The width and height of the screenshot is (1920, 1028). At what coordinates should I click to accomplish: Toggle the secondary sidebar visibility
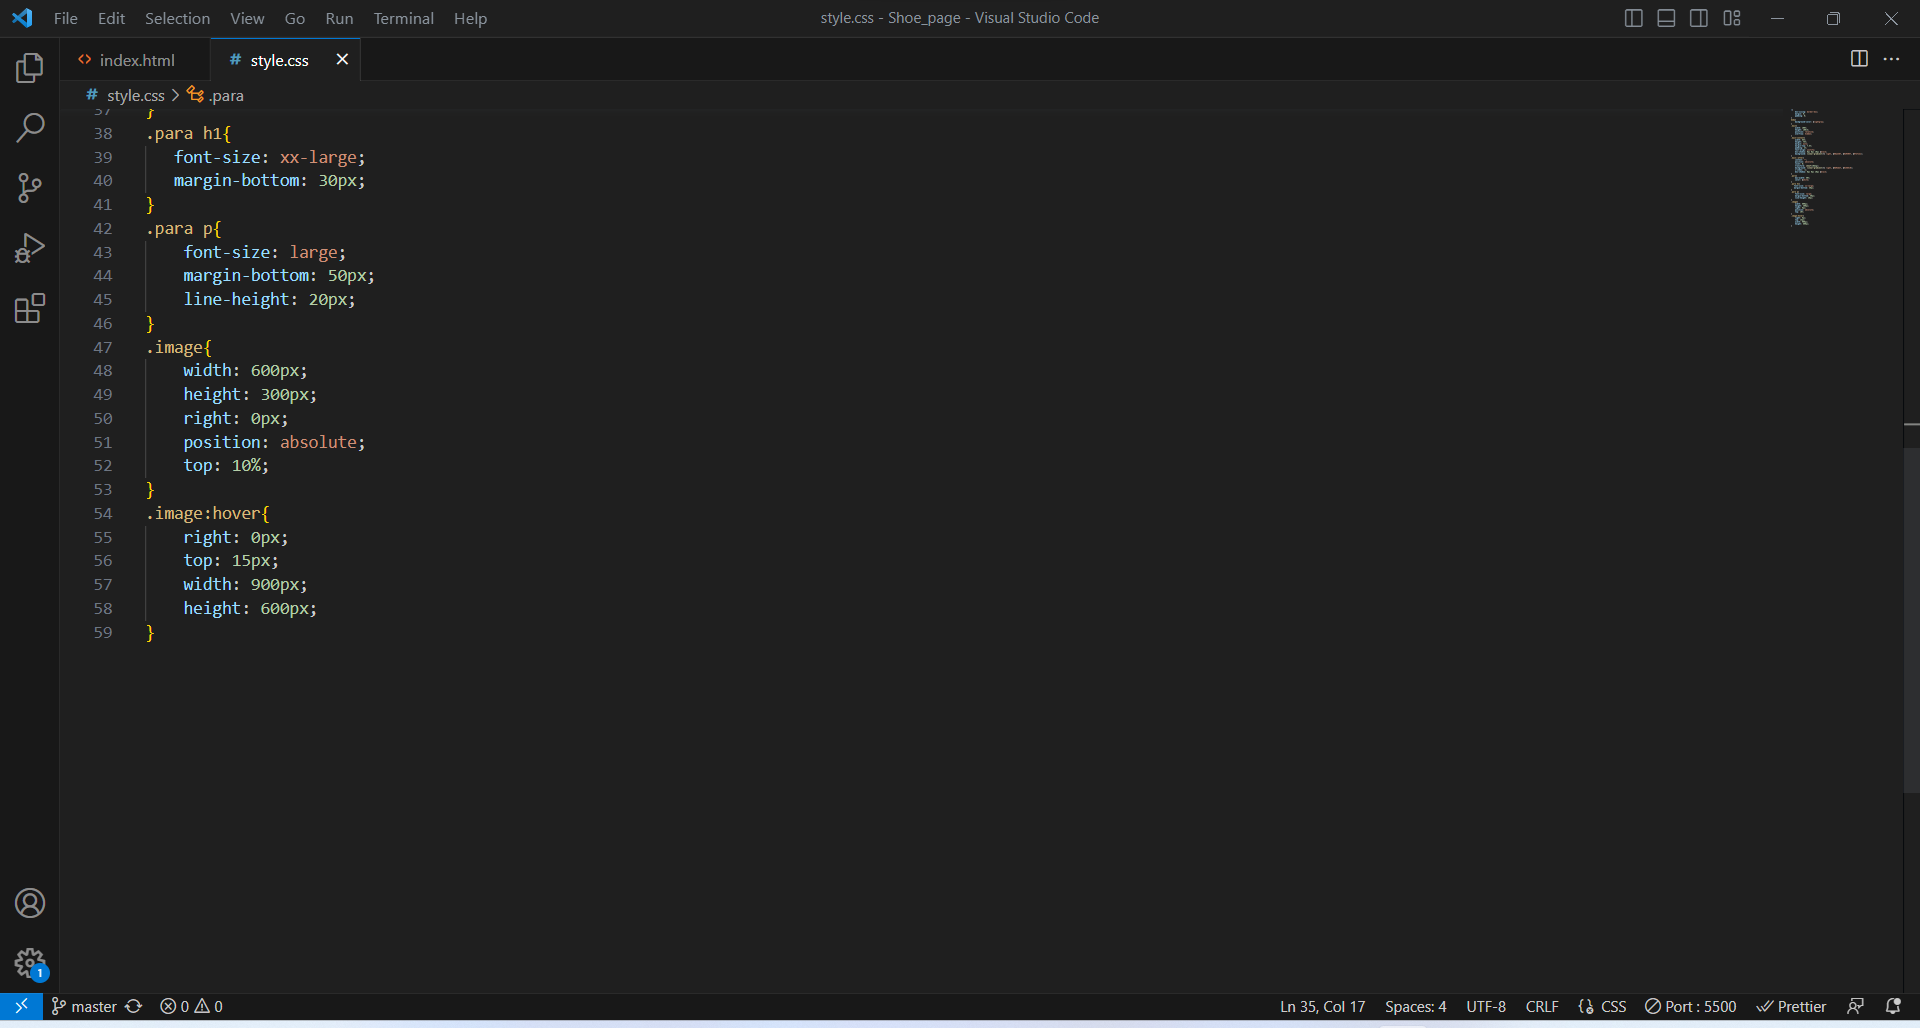(1699, 17)
